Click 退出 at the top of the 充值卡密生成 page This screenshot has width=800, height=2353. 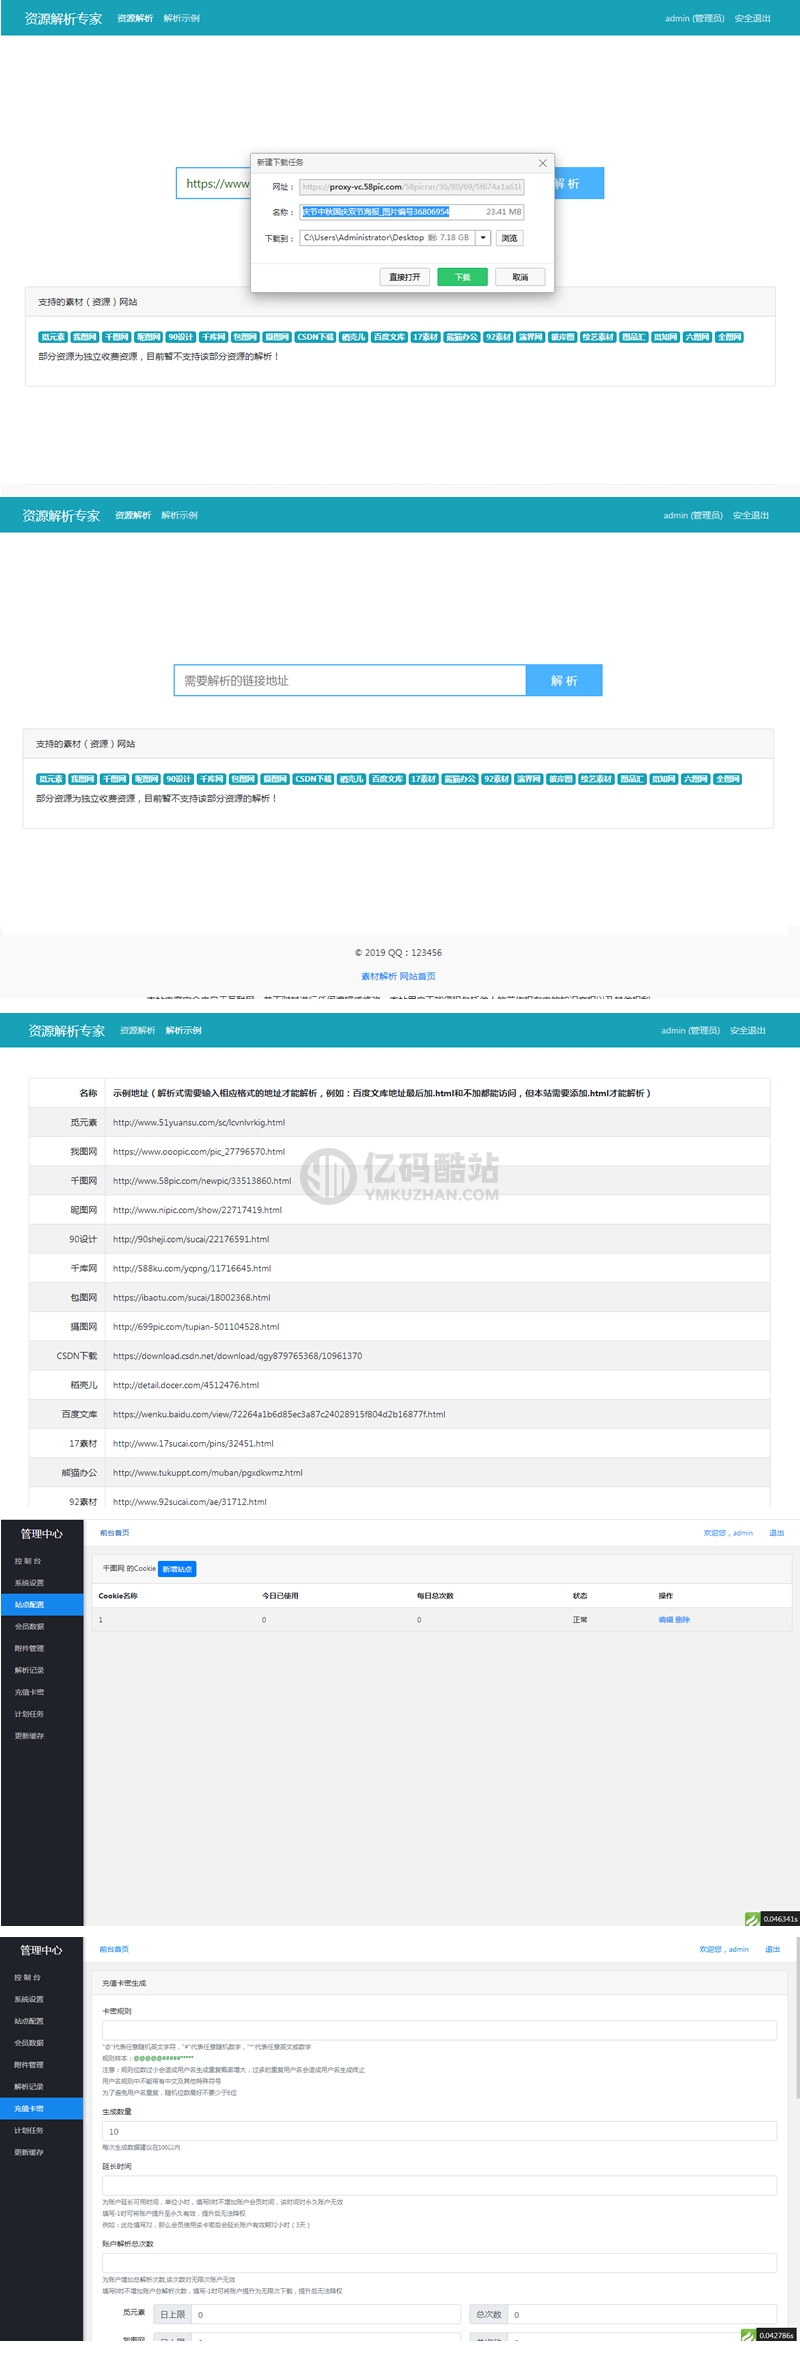point(772,1949)
